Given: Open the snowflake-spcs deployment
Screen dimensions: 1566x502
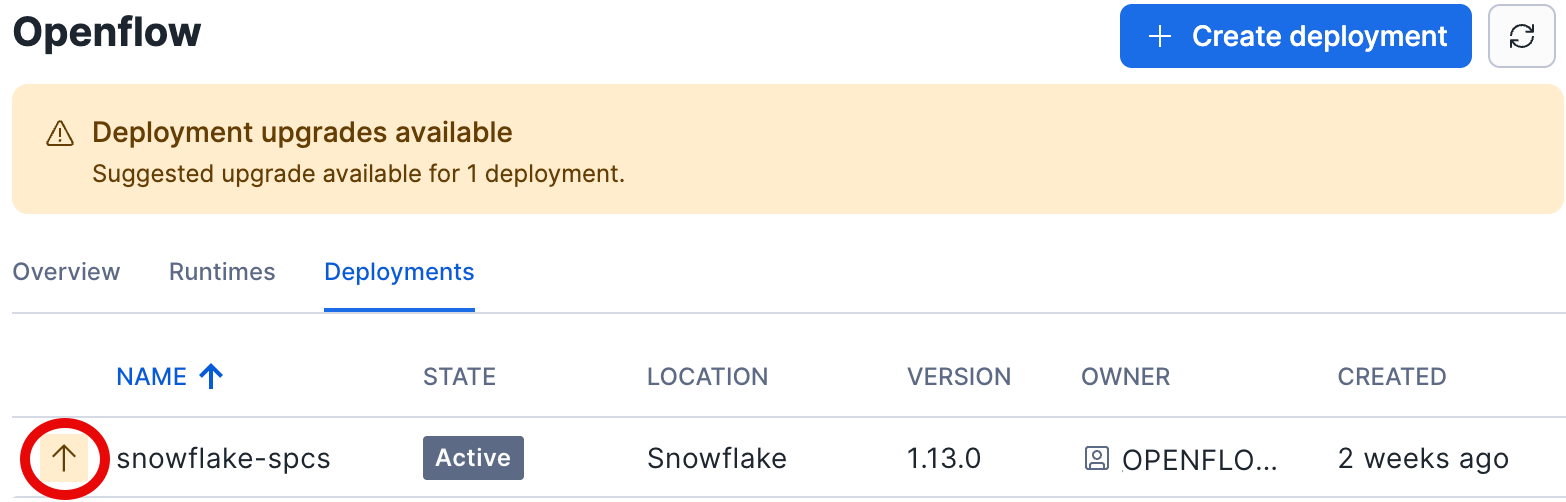Looking at the screenshot, I should [x=223, y=459].
